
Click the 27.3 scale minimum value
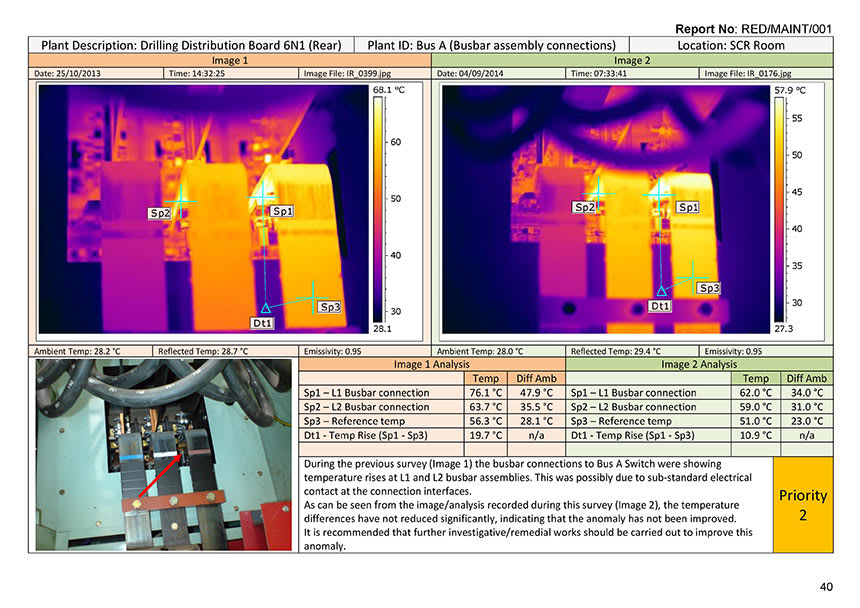(783, 328)
